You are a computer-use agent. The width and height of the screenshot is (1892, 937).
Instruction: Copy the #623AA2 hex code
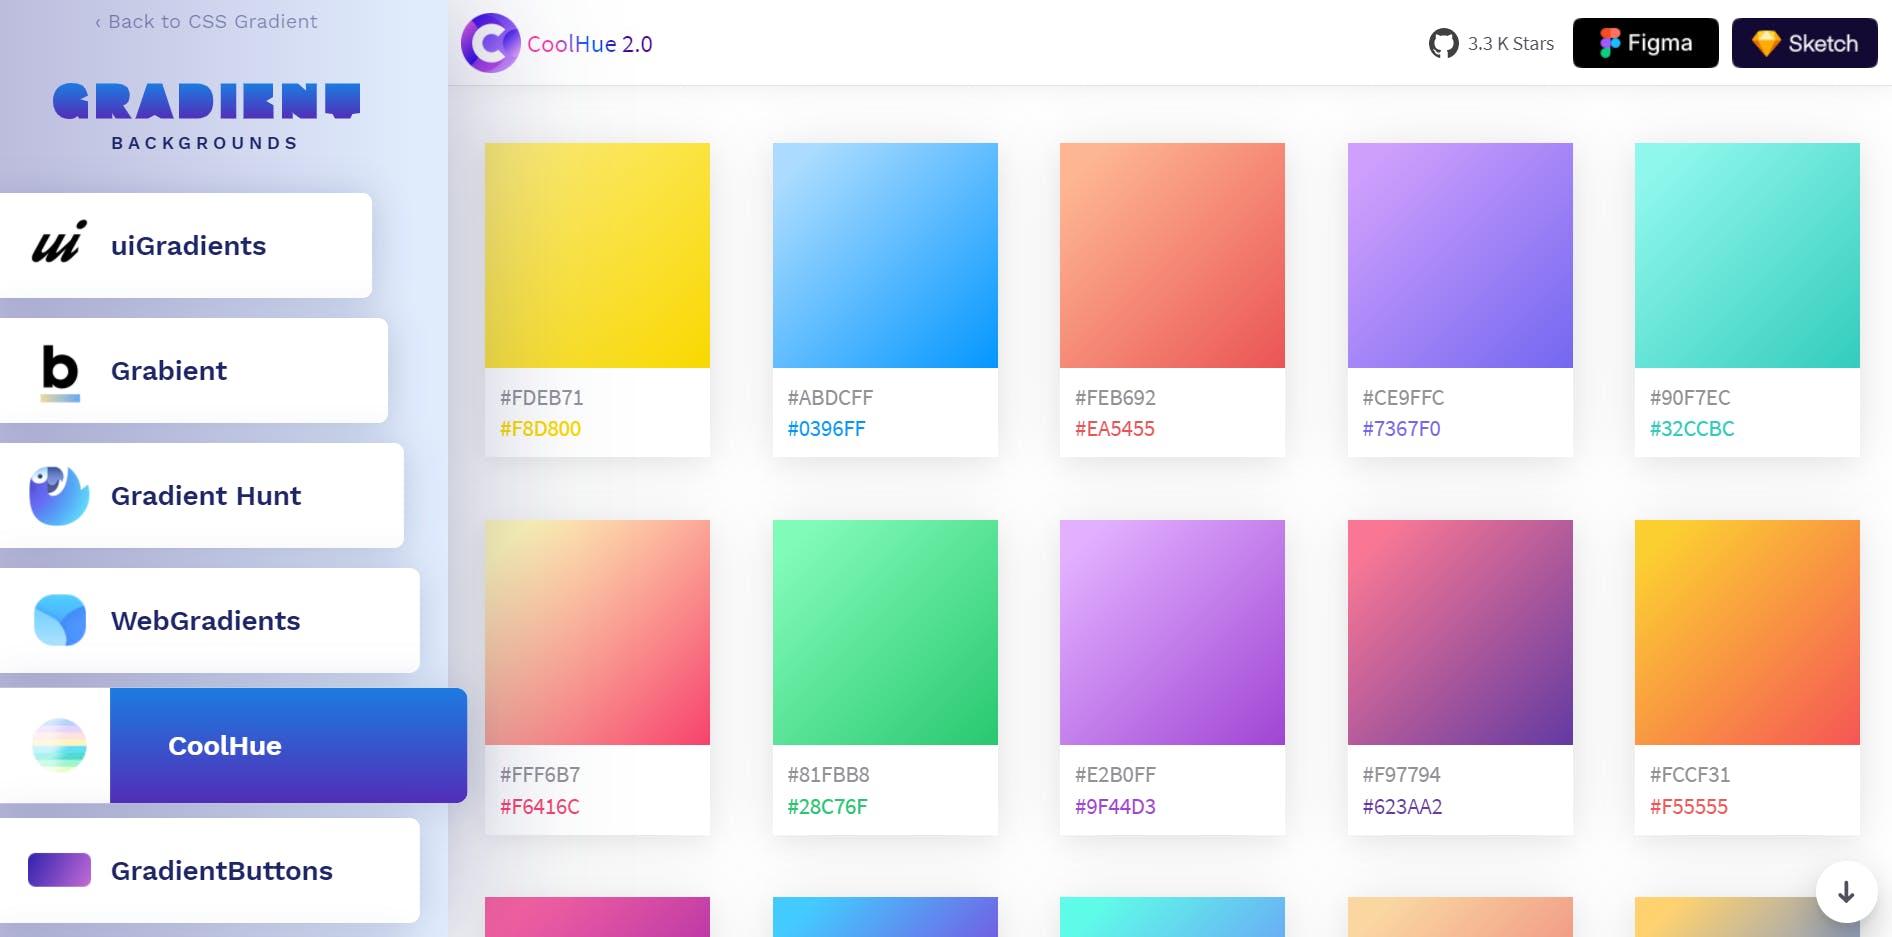click(x=1402, y=807)
